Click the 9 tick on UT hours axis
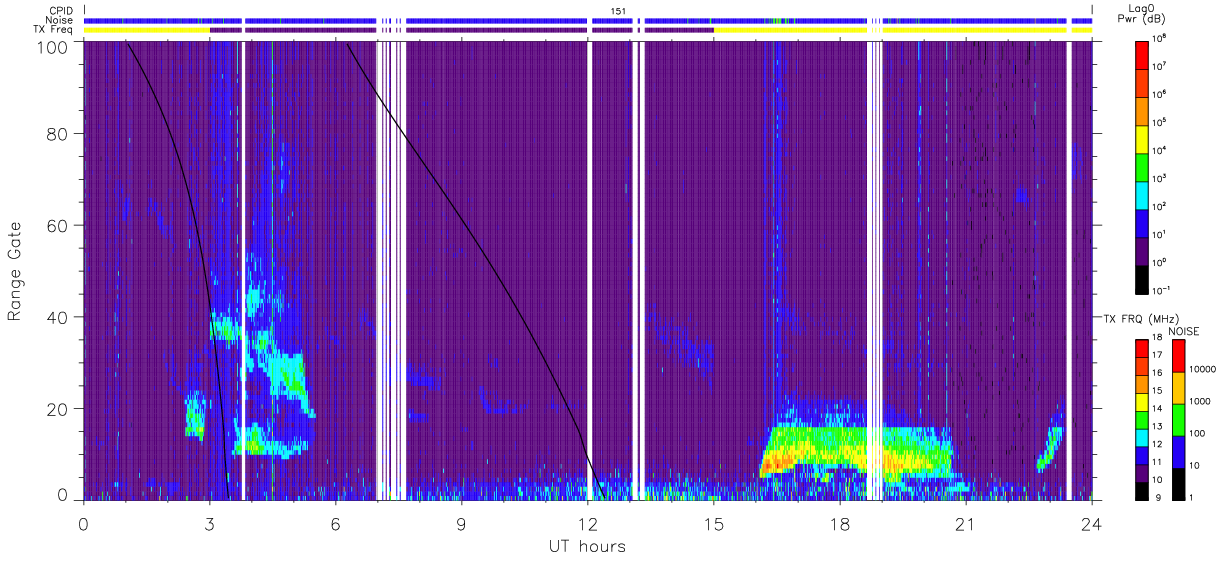The width and height of the screenshot is (1228, 567). click(461, 523)
